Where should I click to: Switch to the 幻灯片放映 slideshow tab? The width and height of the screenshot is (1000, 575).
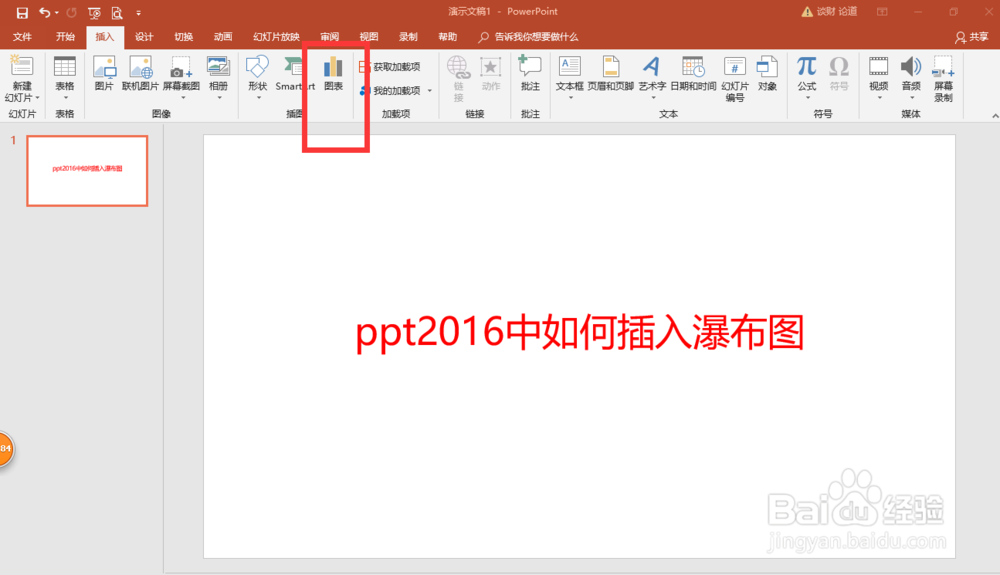point(276,37)
